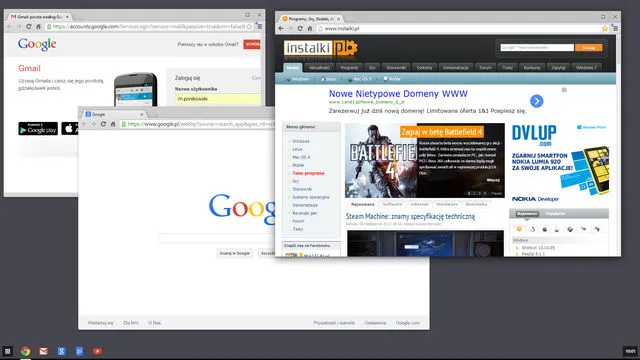Viewport: 640px width, 360px height.
Task: Click the instalki.pl logo
Action: 321,48
